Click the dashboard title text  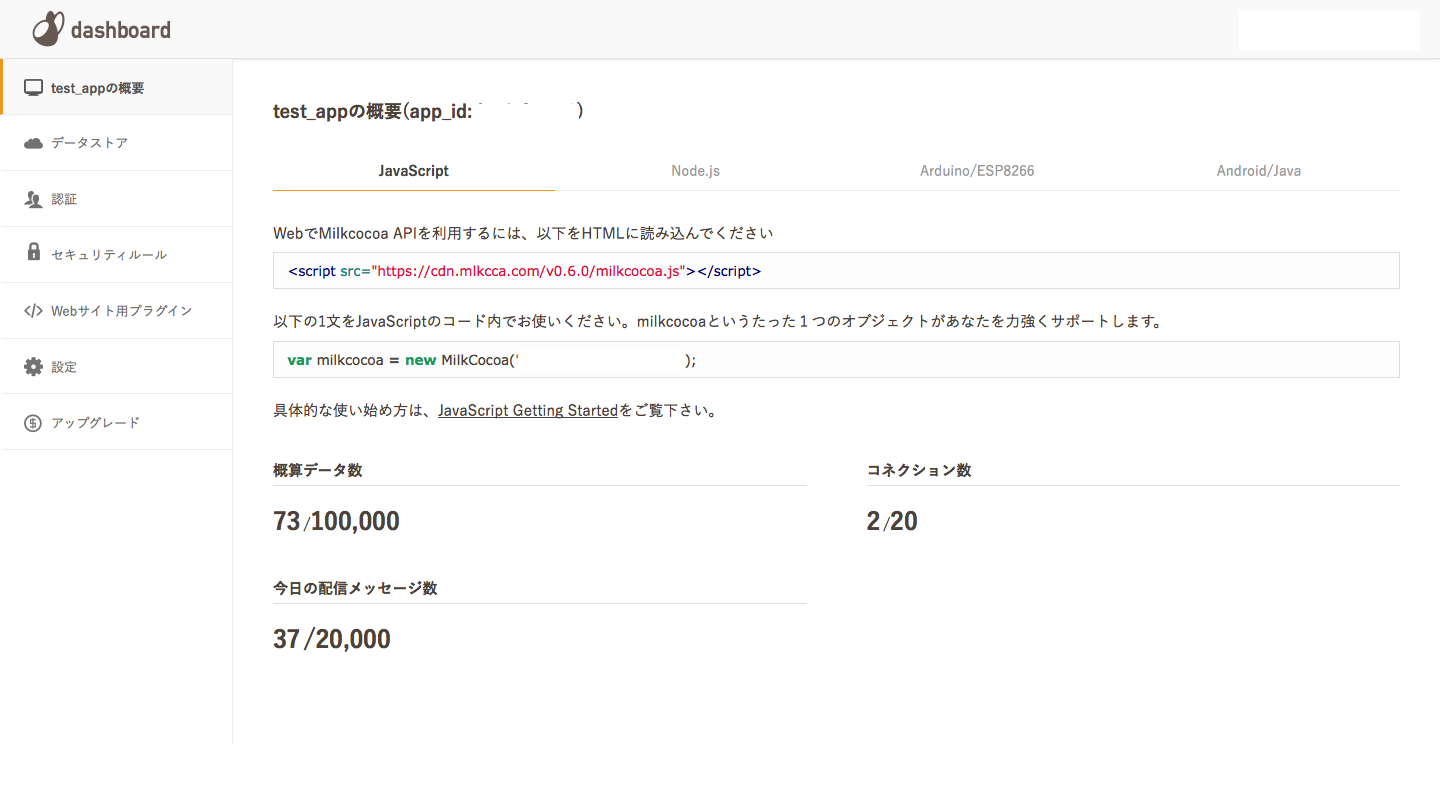point(121,30)
